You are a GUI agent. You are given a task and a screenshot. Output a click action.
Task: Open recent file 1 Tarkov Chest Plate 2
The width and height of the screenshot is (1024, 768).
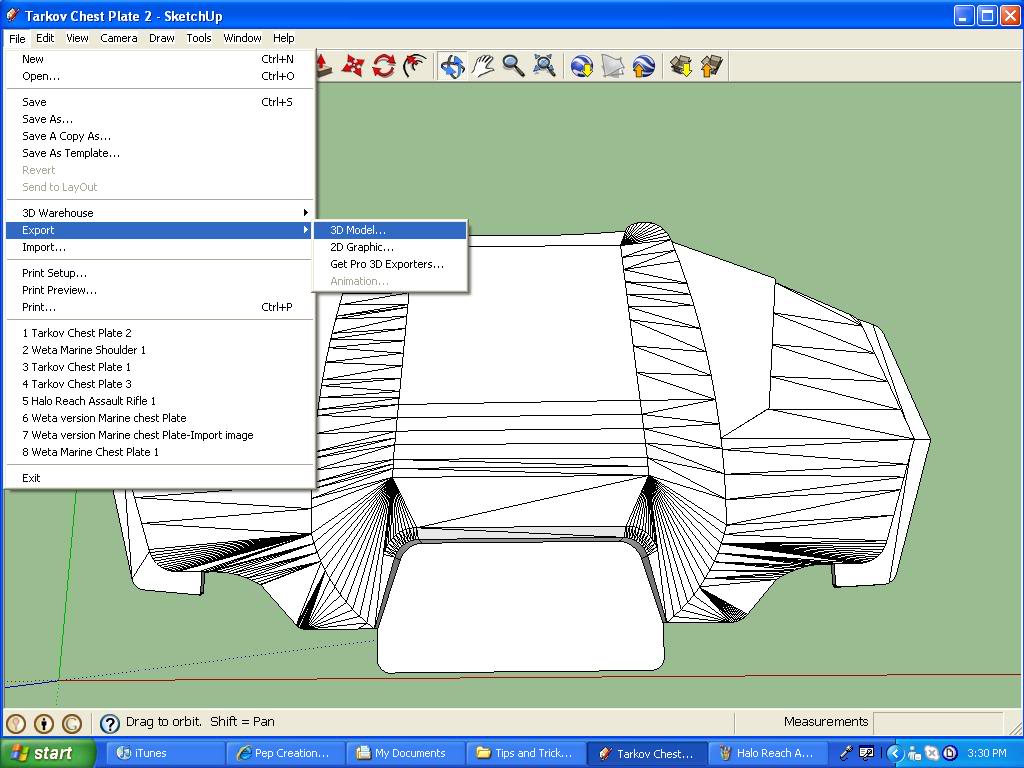pos(159,333)
